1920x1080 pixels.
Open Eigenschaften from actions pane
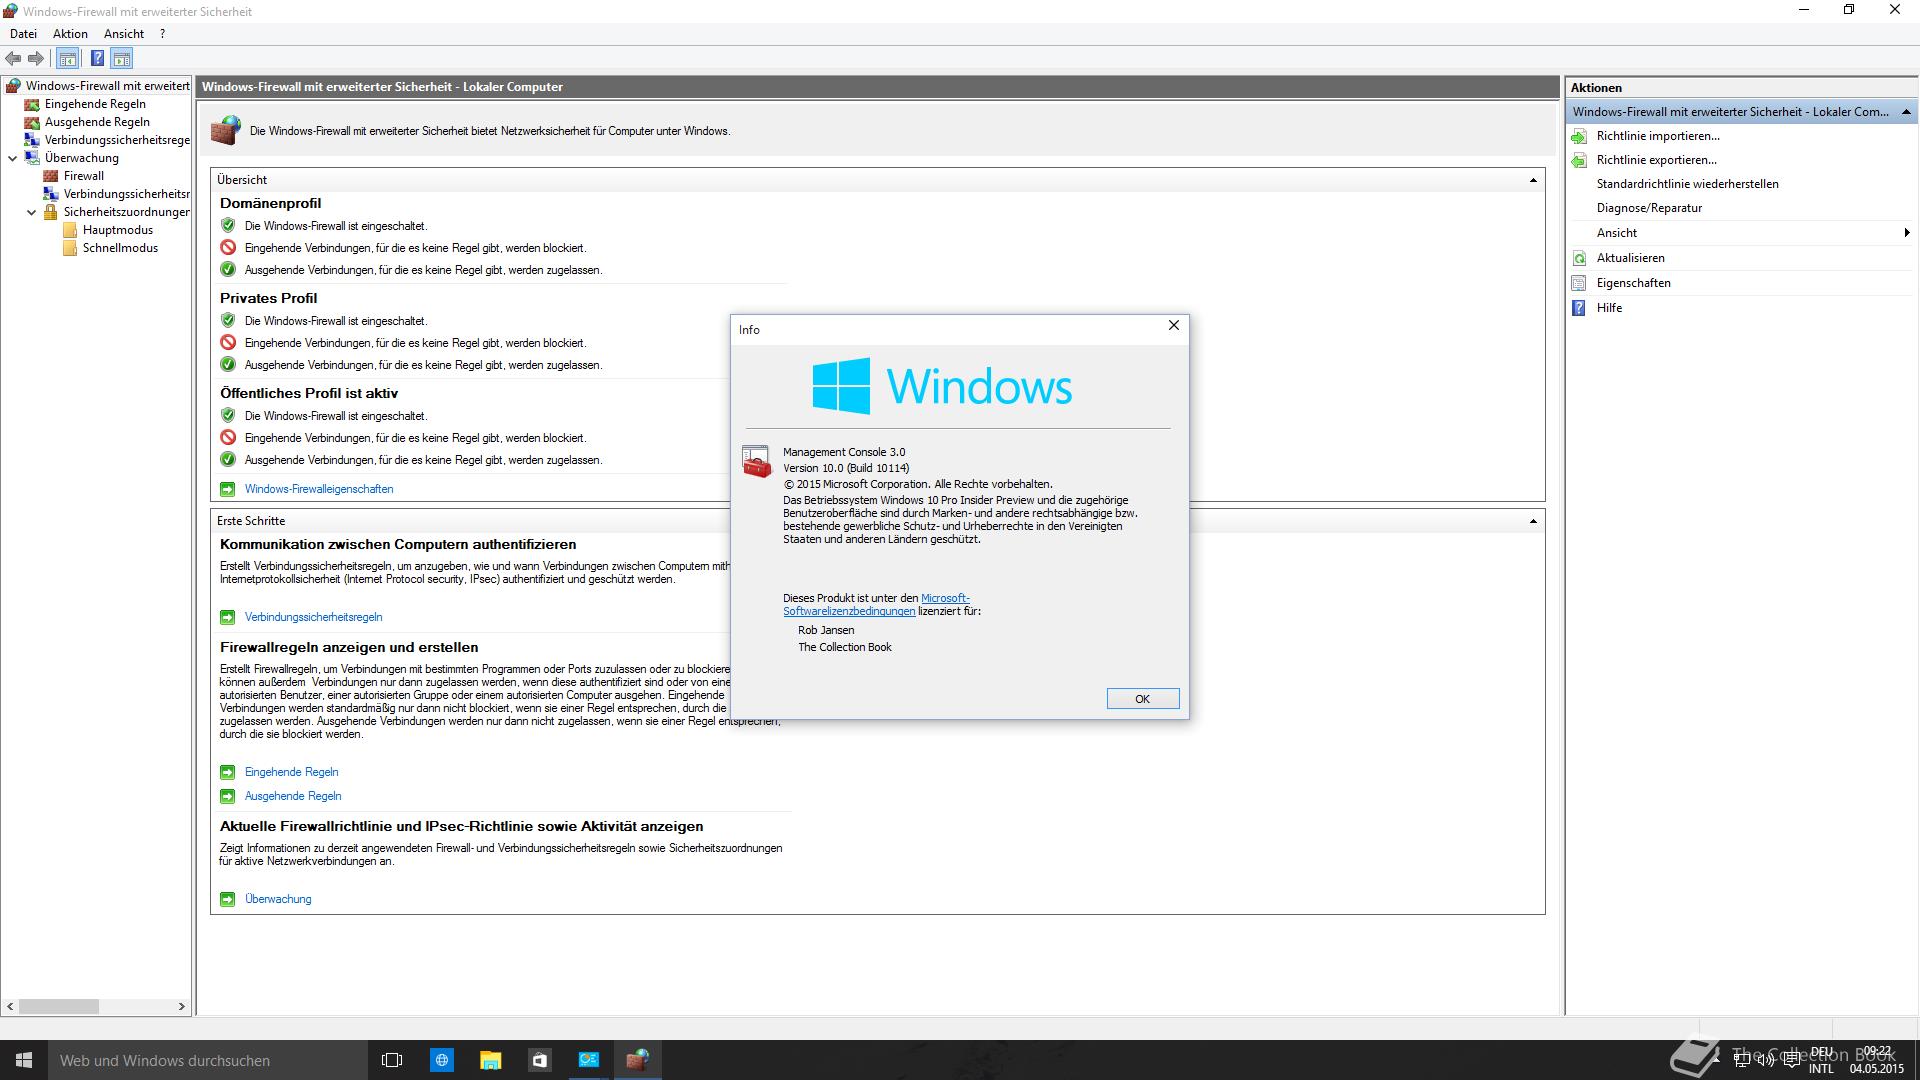(1633, 283)
